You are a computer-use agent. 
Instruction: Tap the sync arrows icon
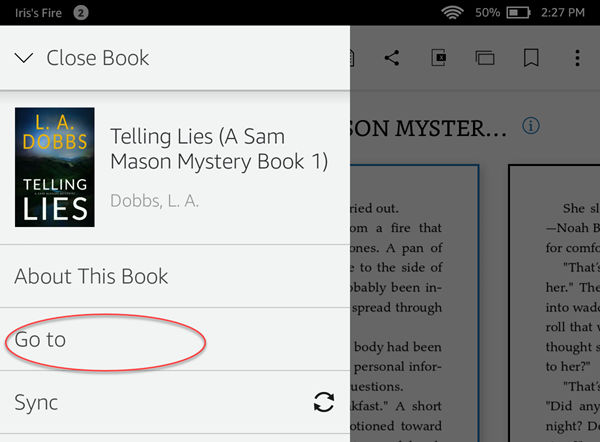pyautogui.click(x=323, y=402)
